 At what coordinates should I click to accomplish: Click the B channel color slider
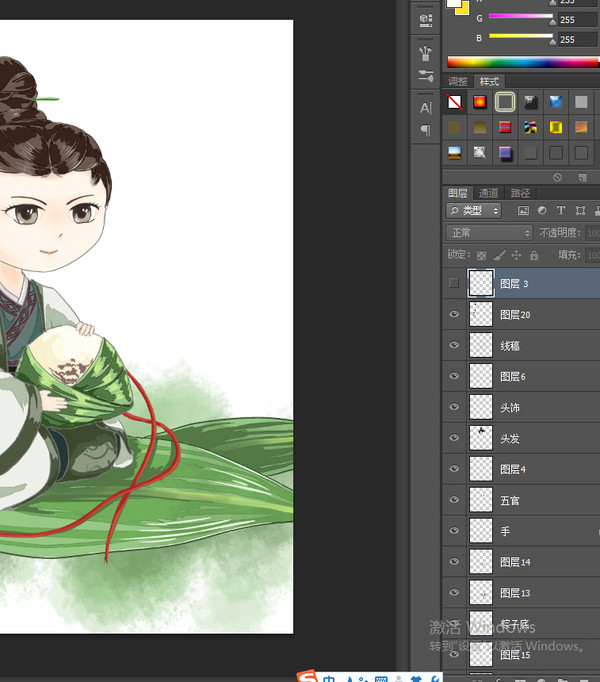(x=521, y=36)
